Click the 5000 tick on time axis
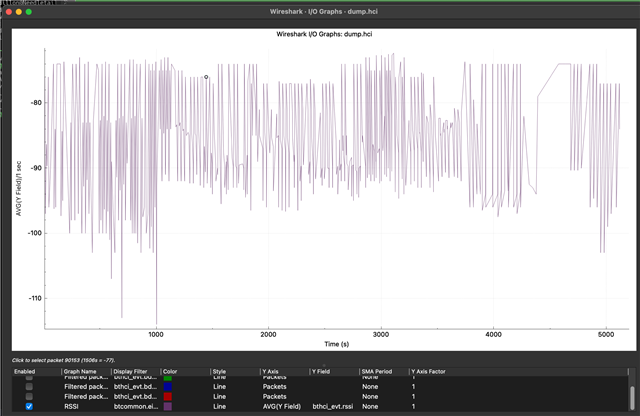Viewport: 640px width, 416px height. 606,334
